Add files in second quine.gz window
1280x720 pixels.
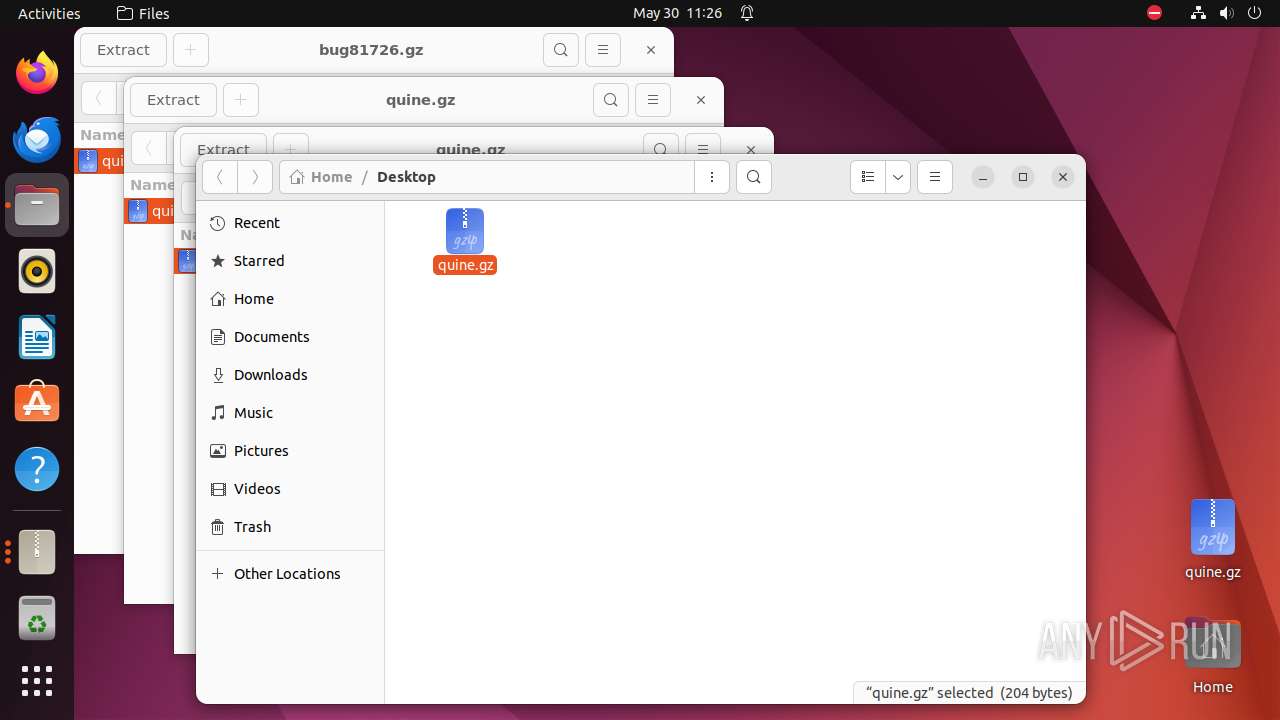point(241,100)
